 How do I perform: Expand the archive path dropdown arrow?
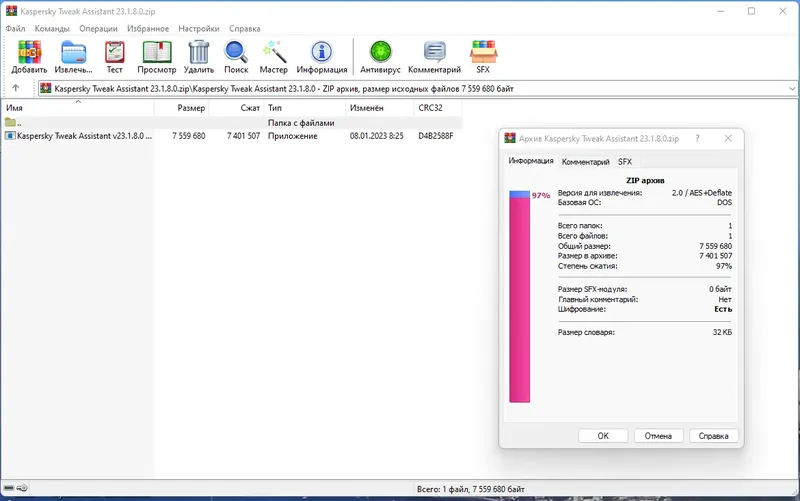(x=792, y=88)
